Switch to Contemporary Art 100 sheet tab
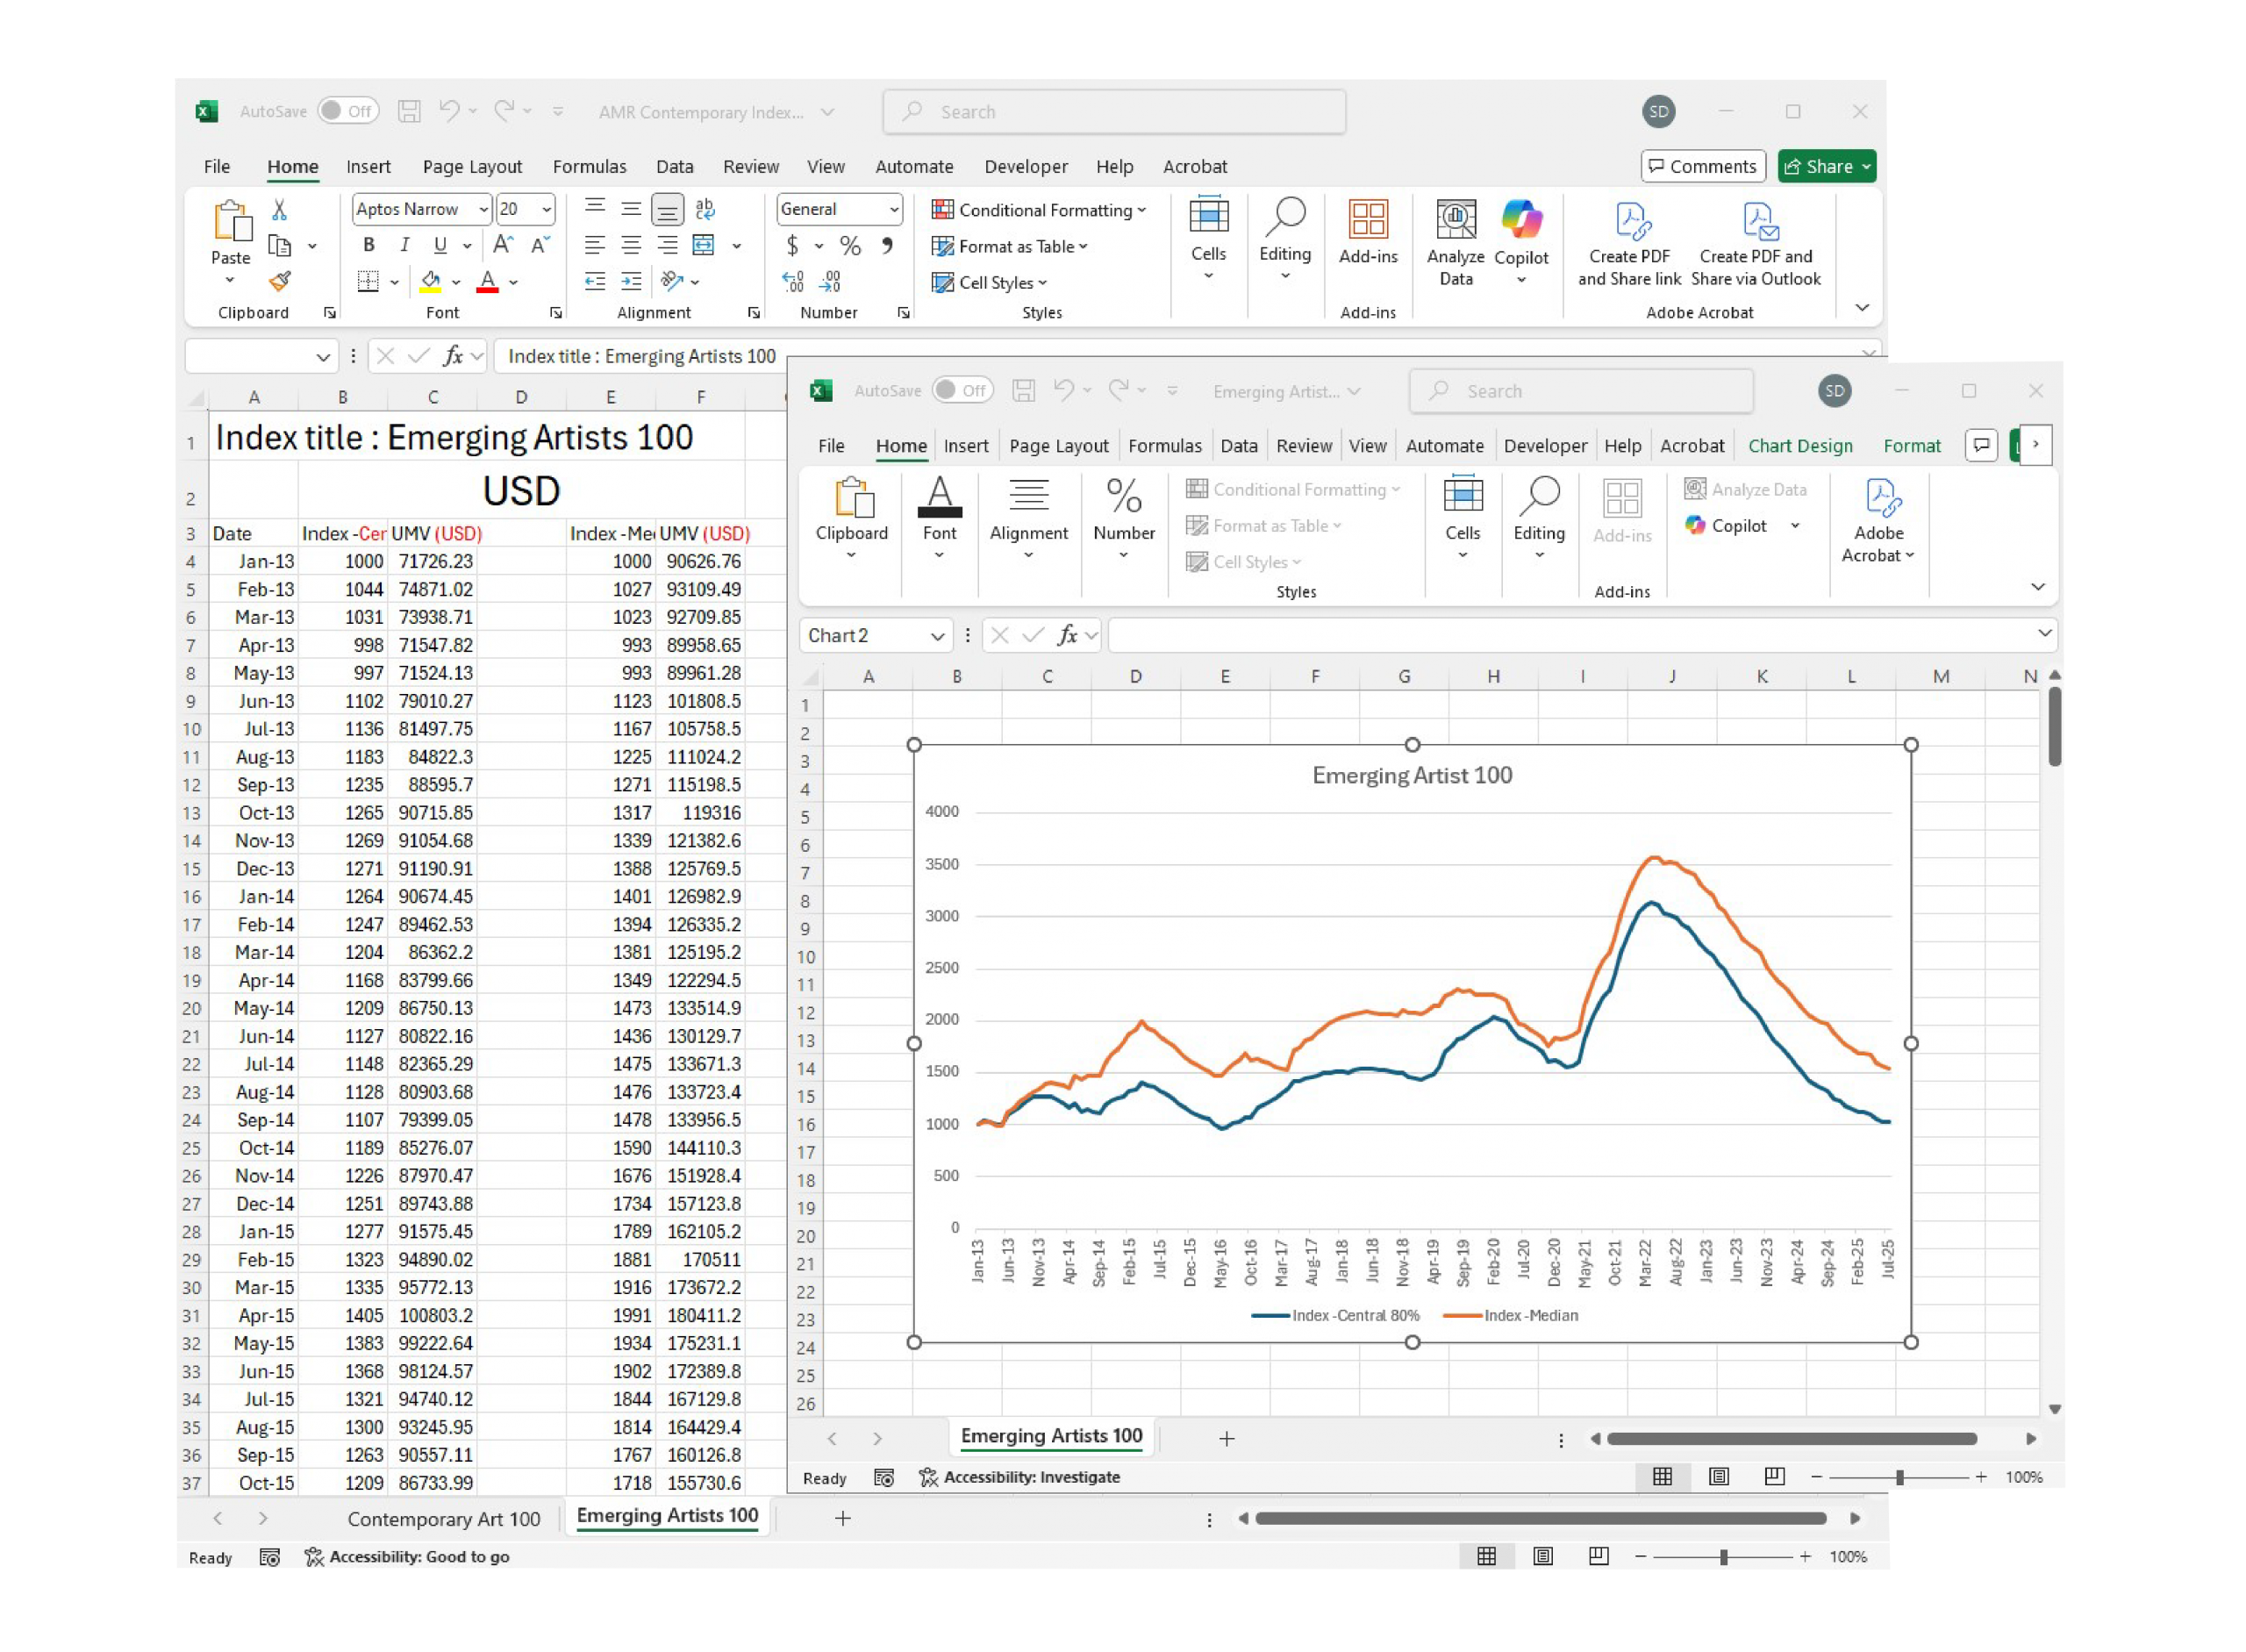Viewport: 2246px width, 1652px height. click(443, 1518)
